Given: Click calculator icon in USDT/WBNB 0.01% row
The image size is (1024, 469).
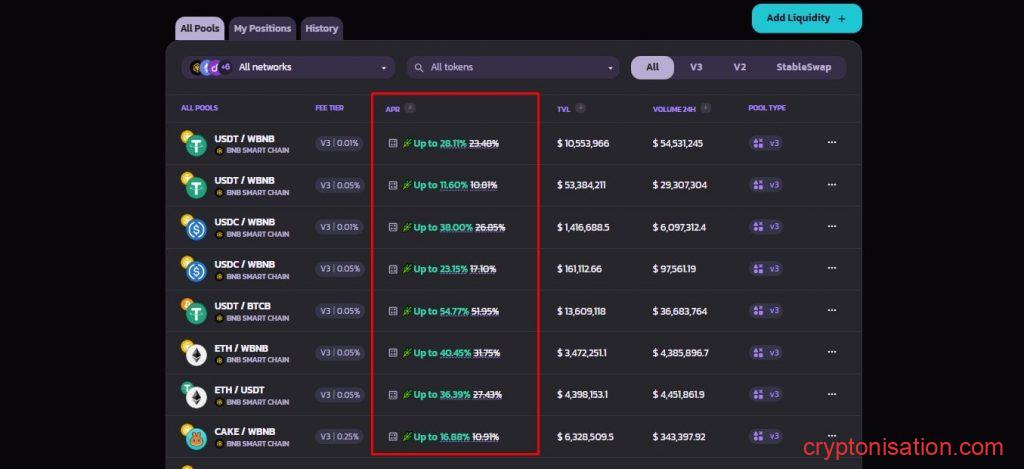Looking at the screenshot, I should point(393,143).
